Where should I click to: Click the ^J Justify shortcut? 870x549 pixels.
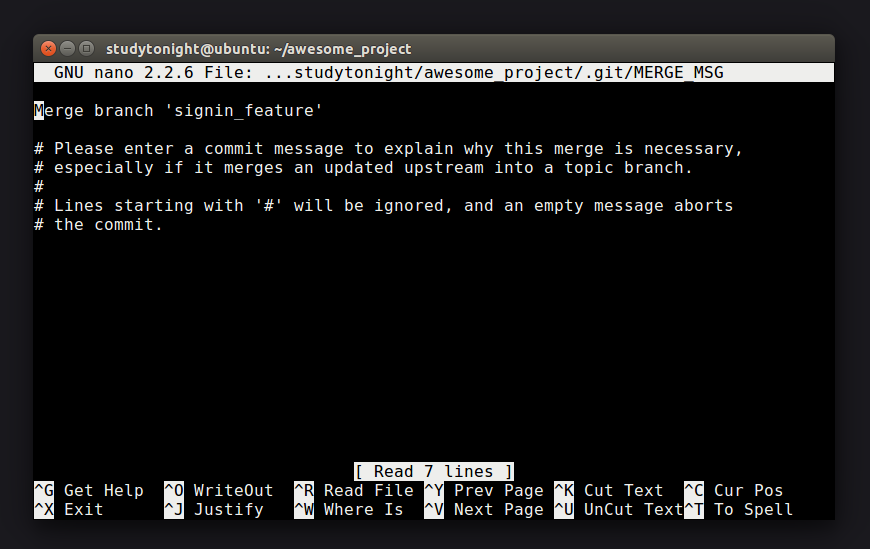(x=214, y=510)
